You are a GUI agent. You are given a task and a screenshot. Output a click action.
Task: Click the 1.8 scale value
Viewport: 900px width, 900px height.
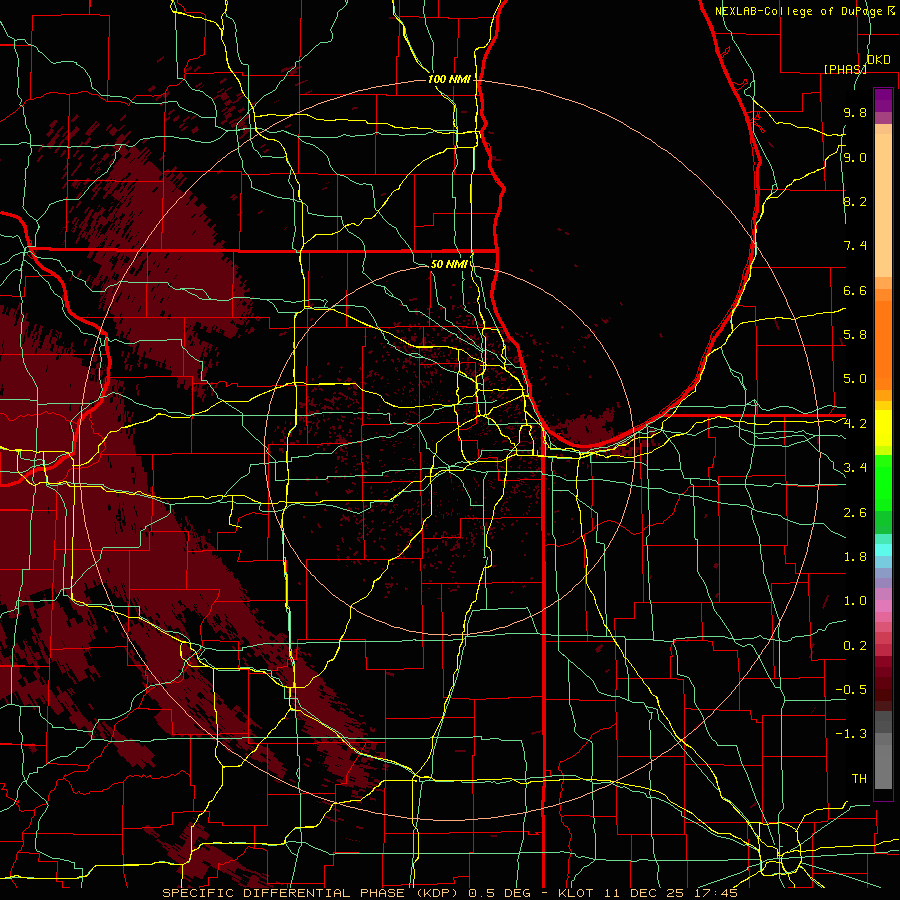point(855,557)
